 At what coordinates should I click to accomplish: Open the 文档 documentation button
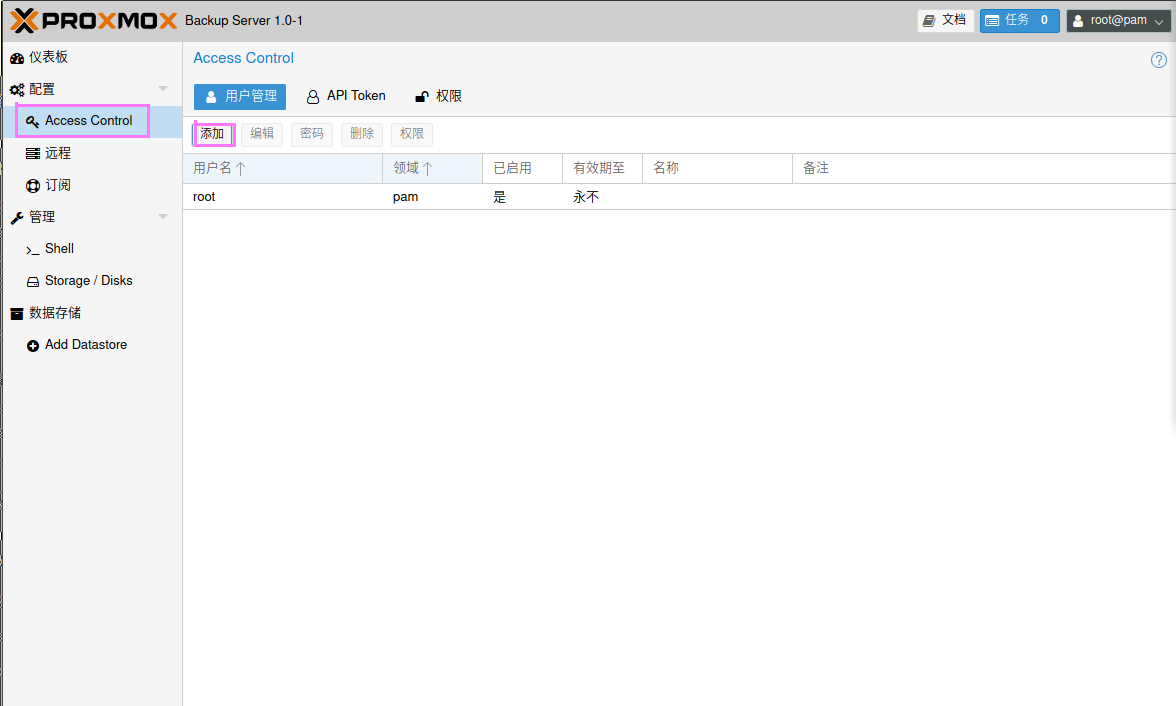pos(945,21)
